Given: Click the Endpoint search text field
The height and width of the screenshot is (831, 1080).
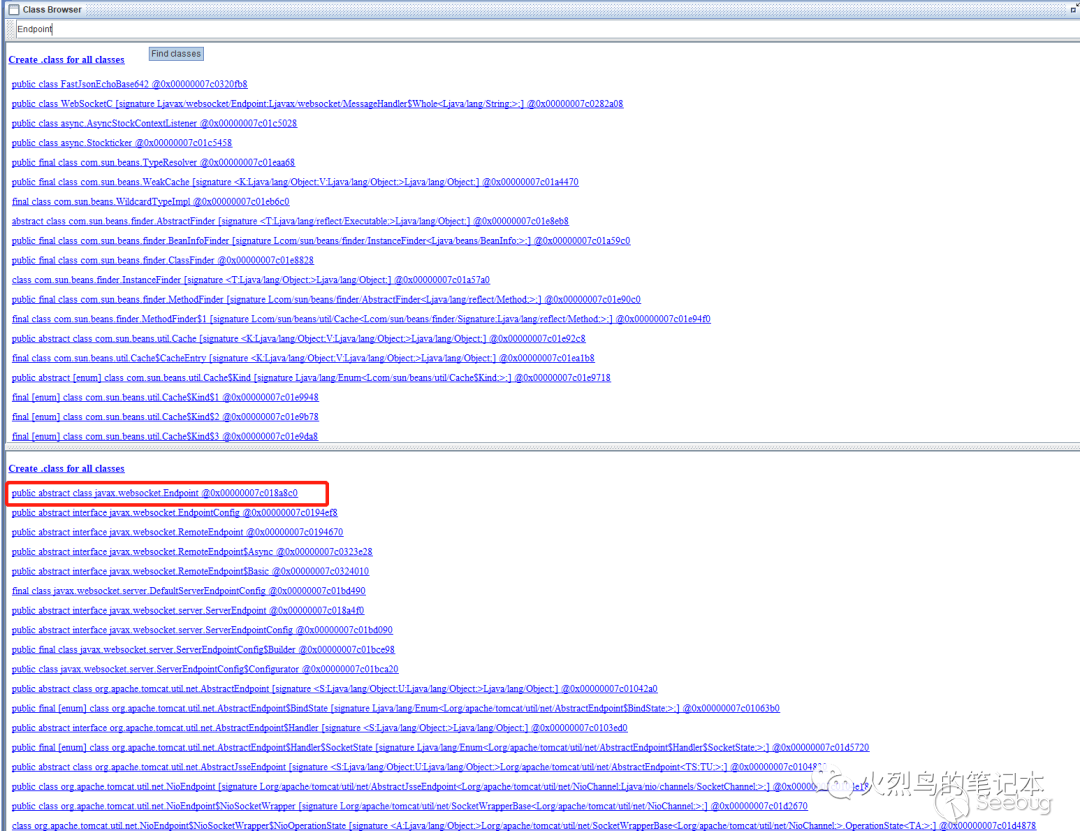Looking at the screenshot, I should (540, 30).
